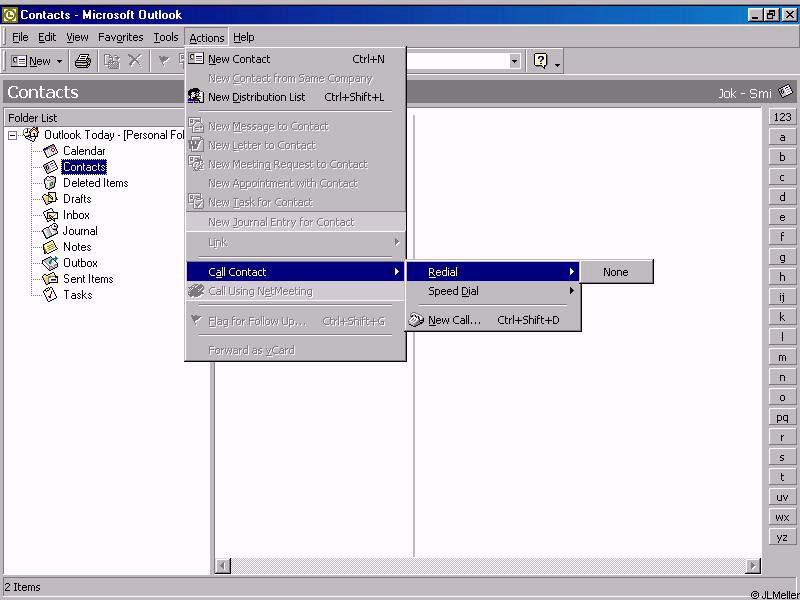Click the Tasks folder icon
800x600 pixels.
[x=50, y=295]
